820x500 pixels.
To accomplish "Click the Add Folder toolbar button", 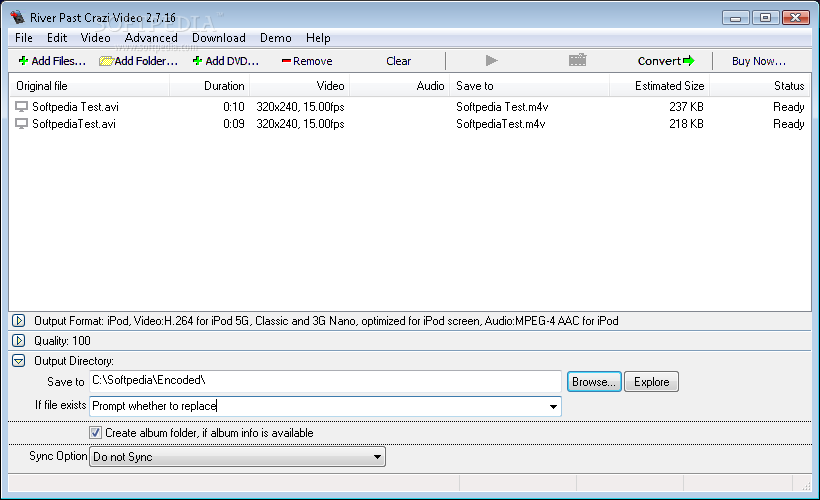I will 139,61.
